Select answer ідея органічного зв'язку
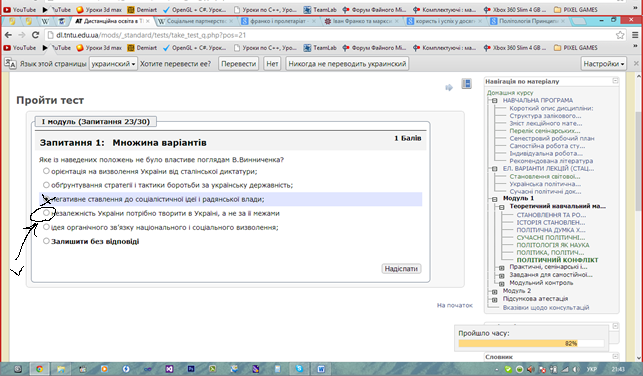This screenshot has height=376, width=643. tap(46, 227)
